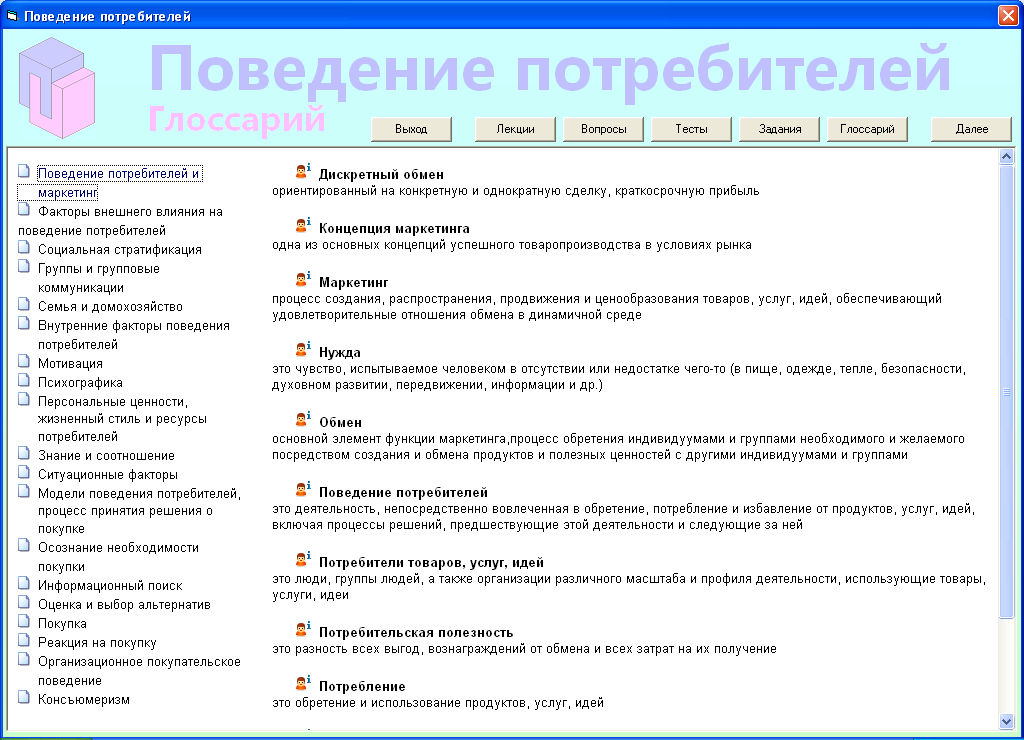The image size is (1024, 740).
Task: Click the page icon beside 'Покупка'
Action: [24, 620]
